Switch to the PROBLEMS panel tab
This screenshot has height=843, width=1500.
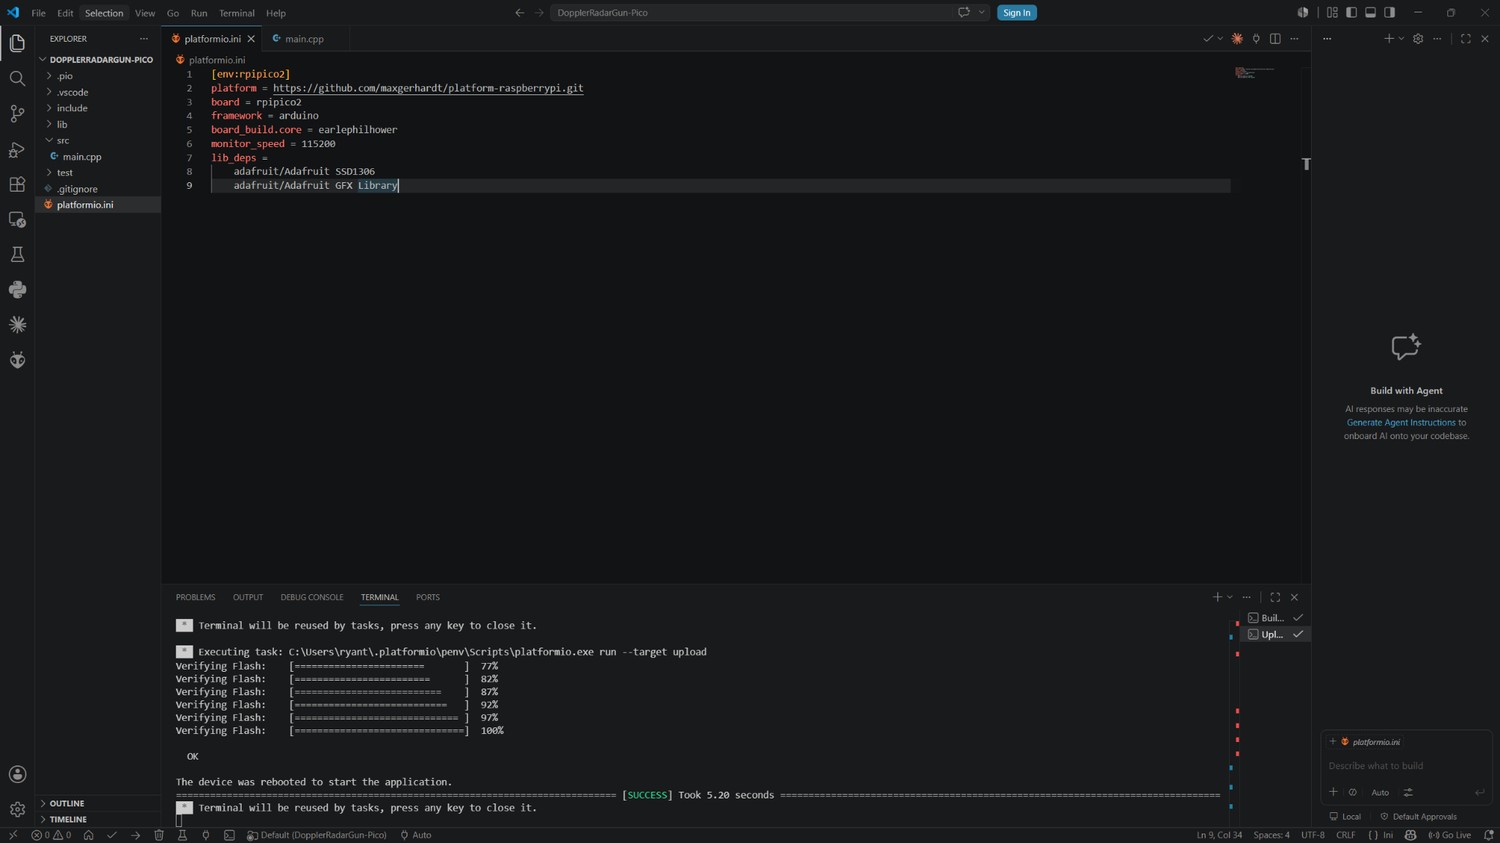[x=195, y=597]
